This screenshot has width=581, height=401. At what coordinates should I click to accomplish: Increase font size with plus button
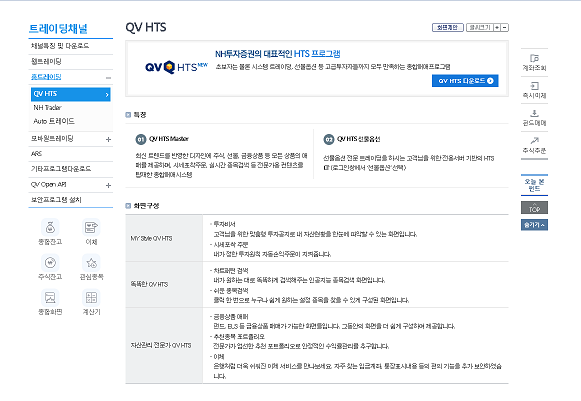(497, 27)
